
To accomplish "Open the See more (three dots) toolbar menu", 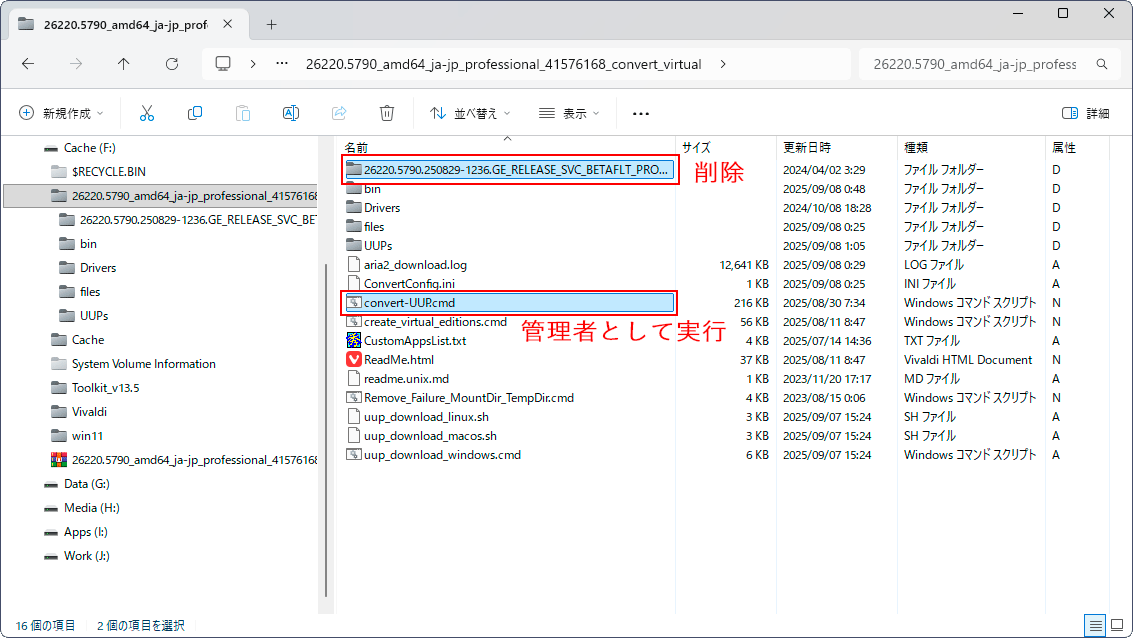I will (640, 113).
